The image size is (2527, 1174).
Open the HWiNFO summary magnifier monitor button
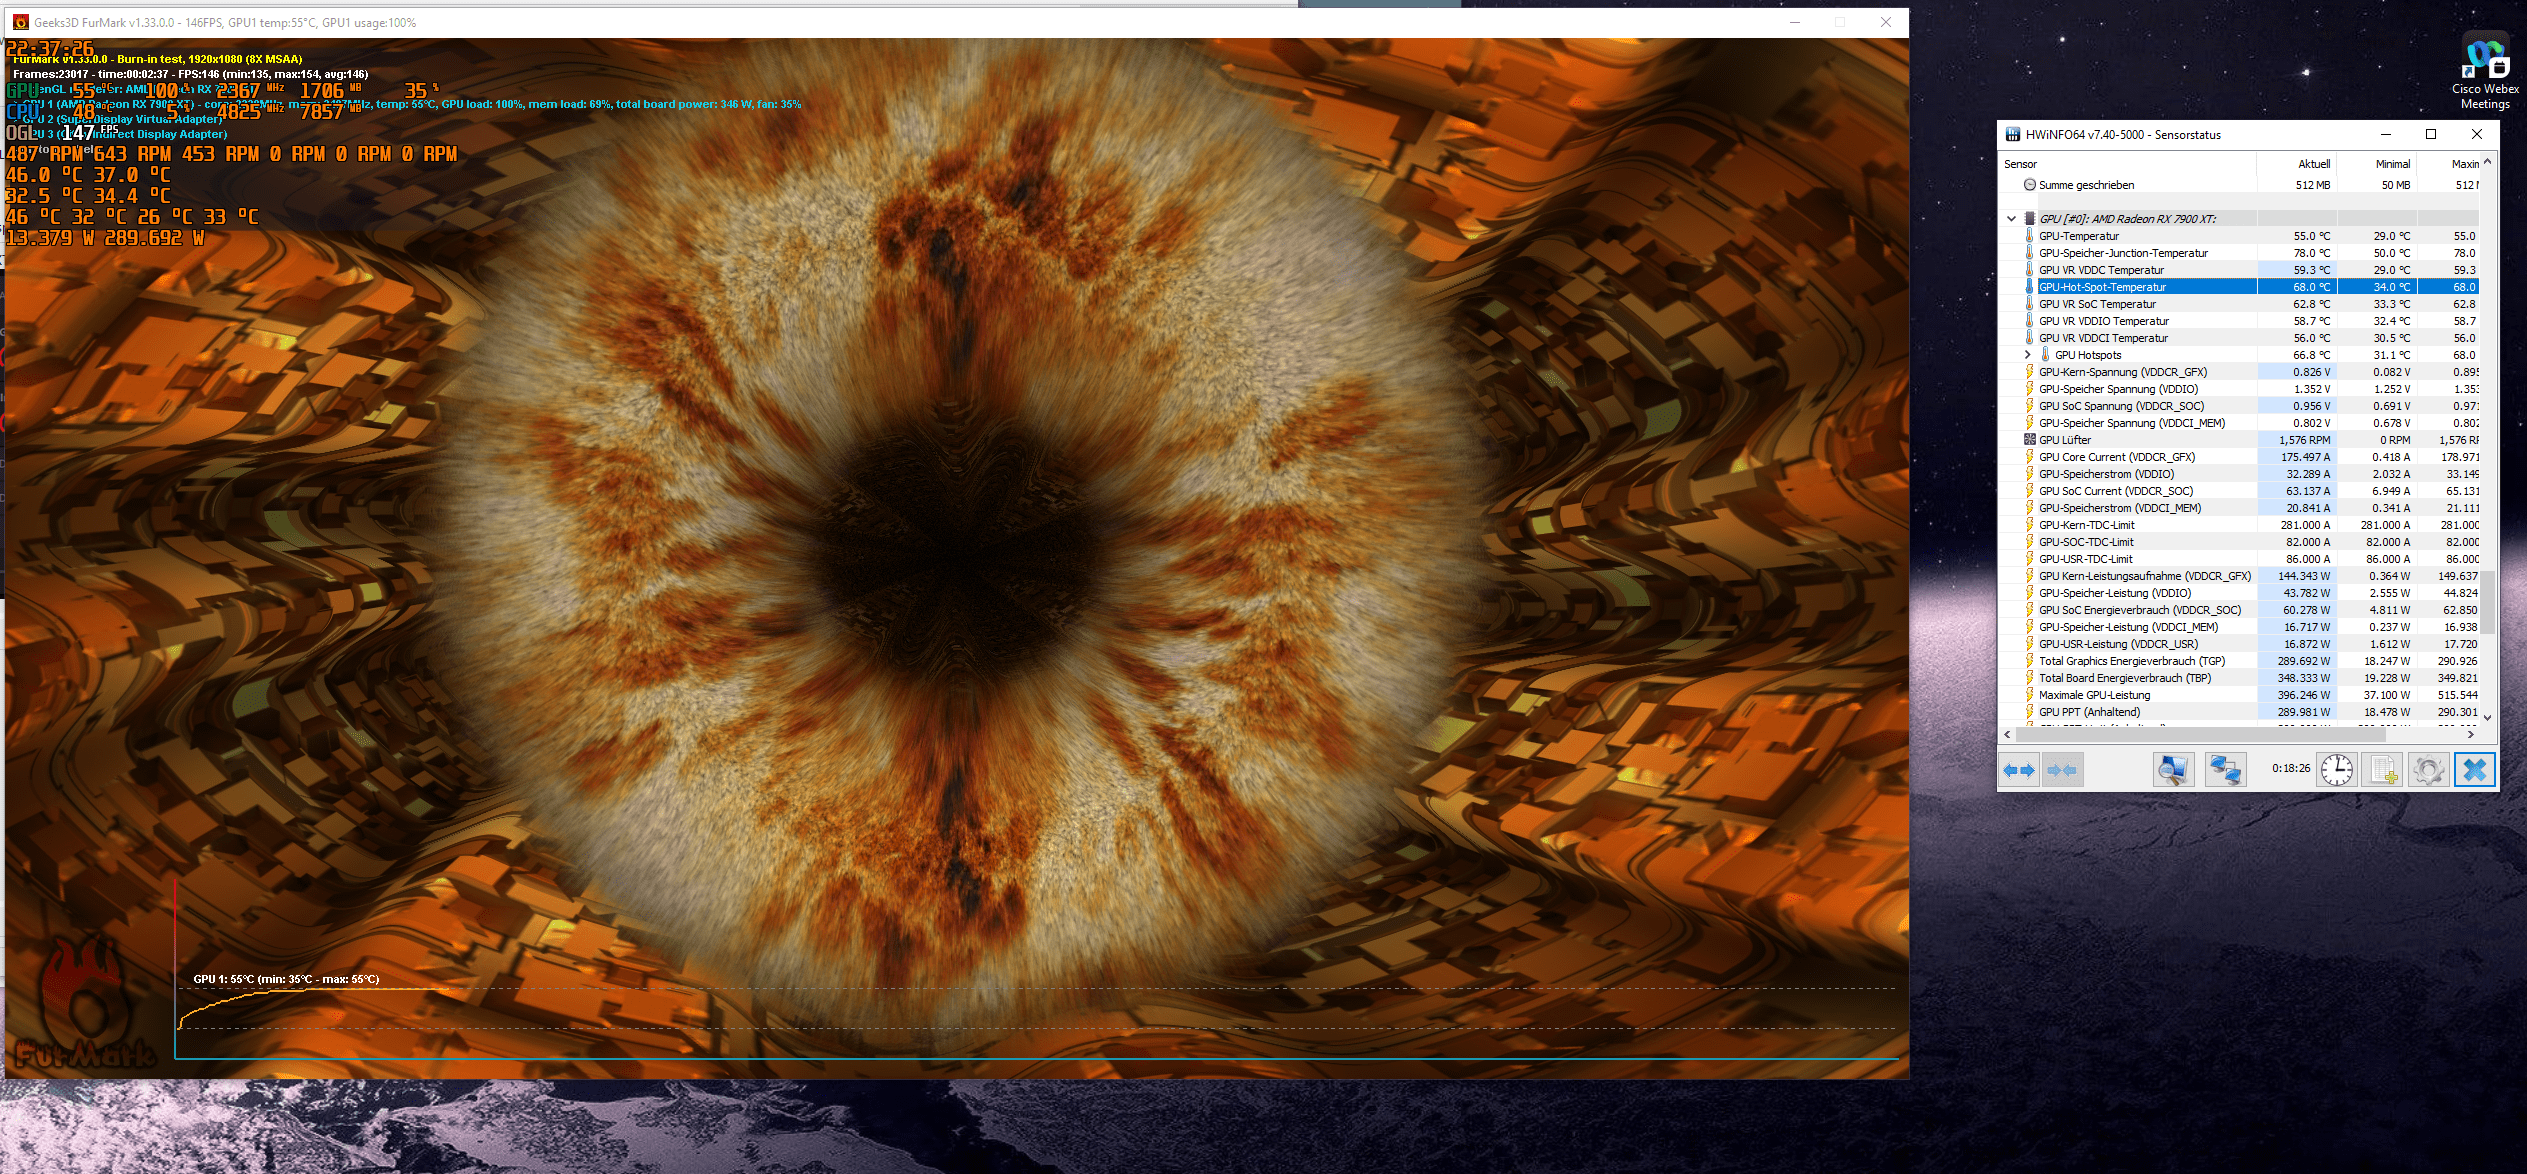[2173, 769]
